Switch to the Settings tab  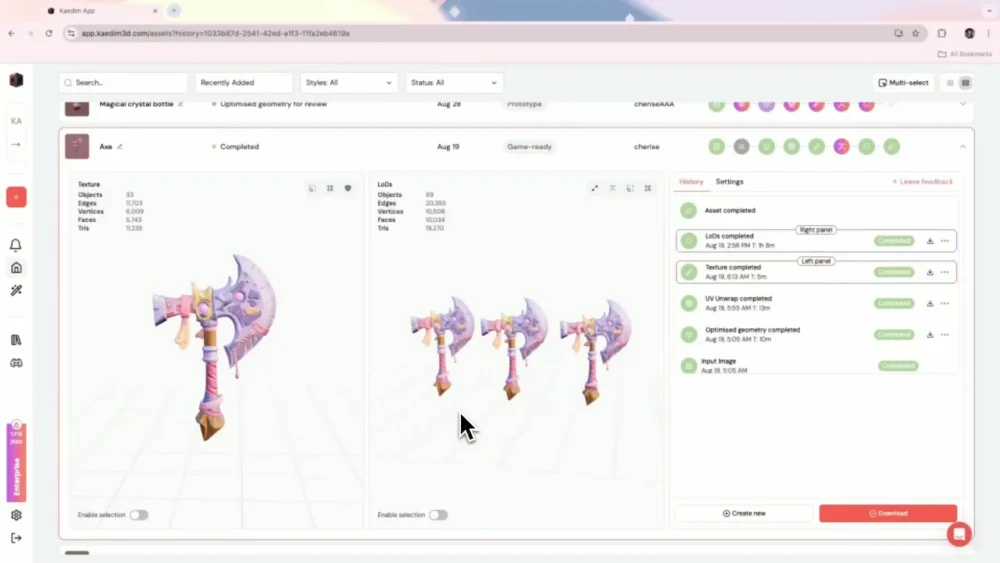(x=729, y=182)
